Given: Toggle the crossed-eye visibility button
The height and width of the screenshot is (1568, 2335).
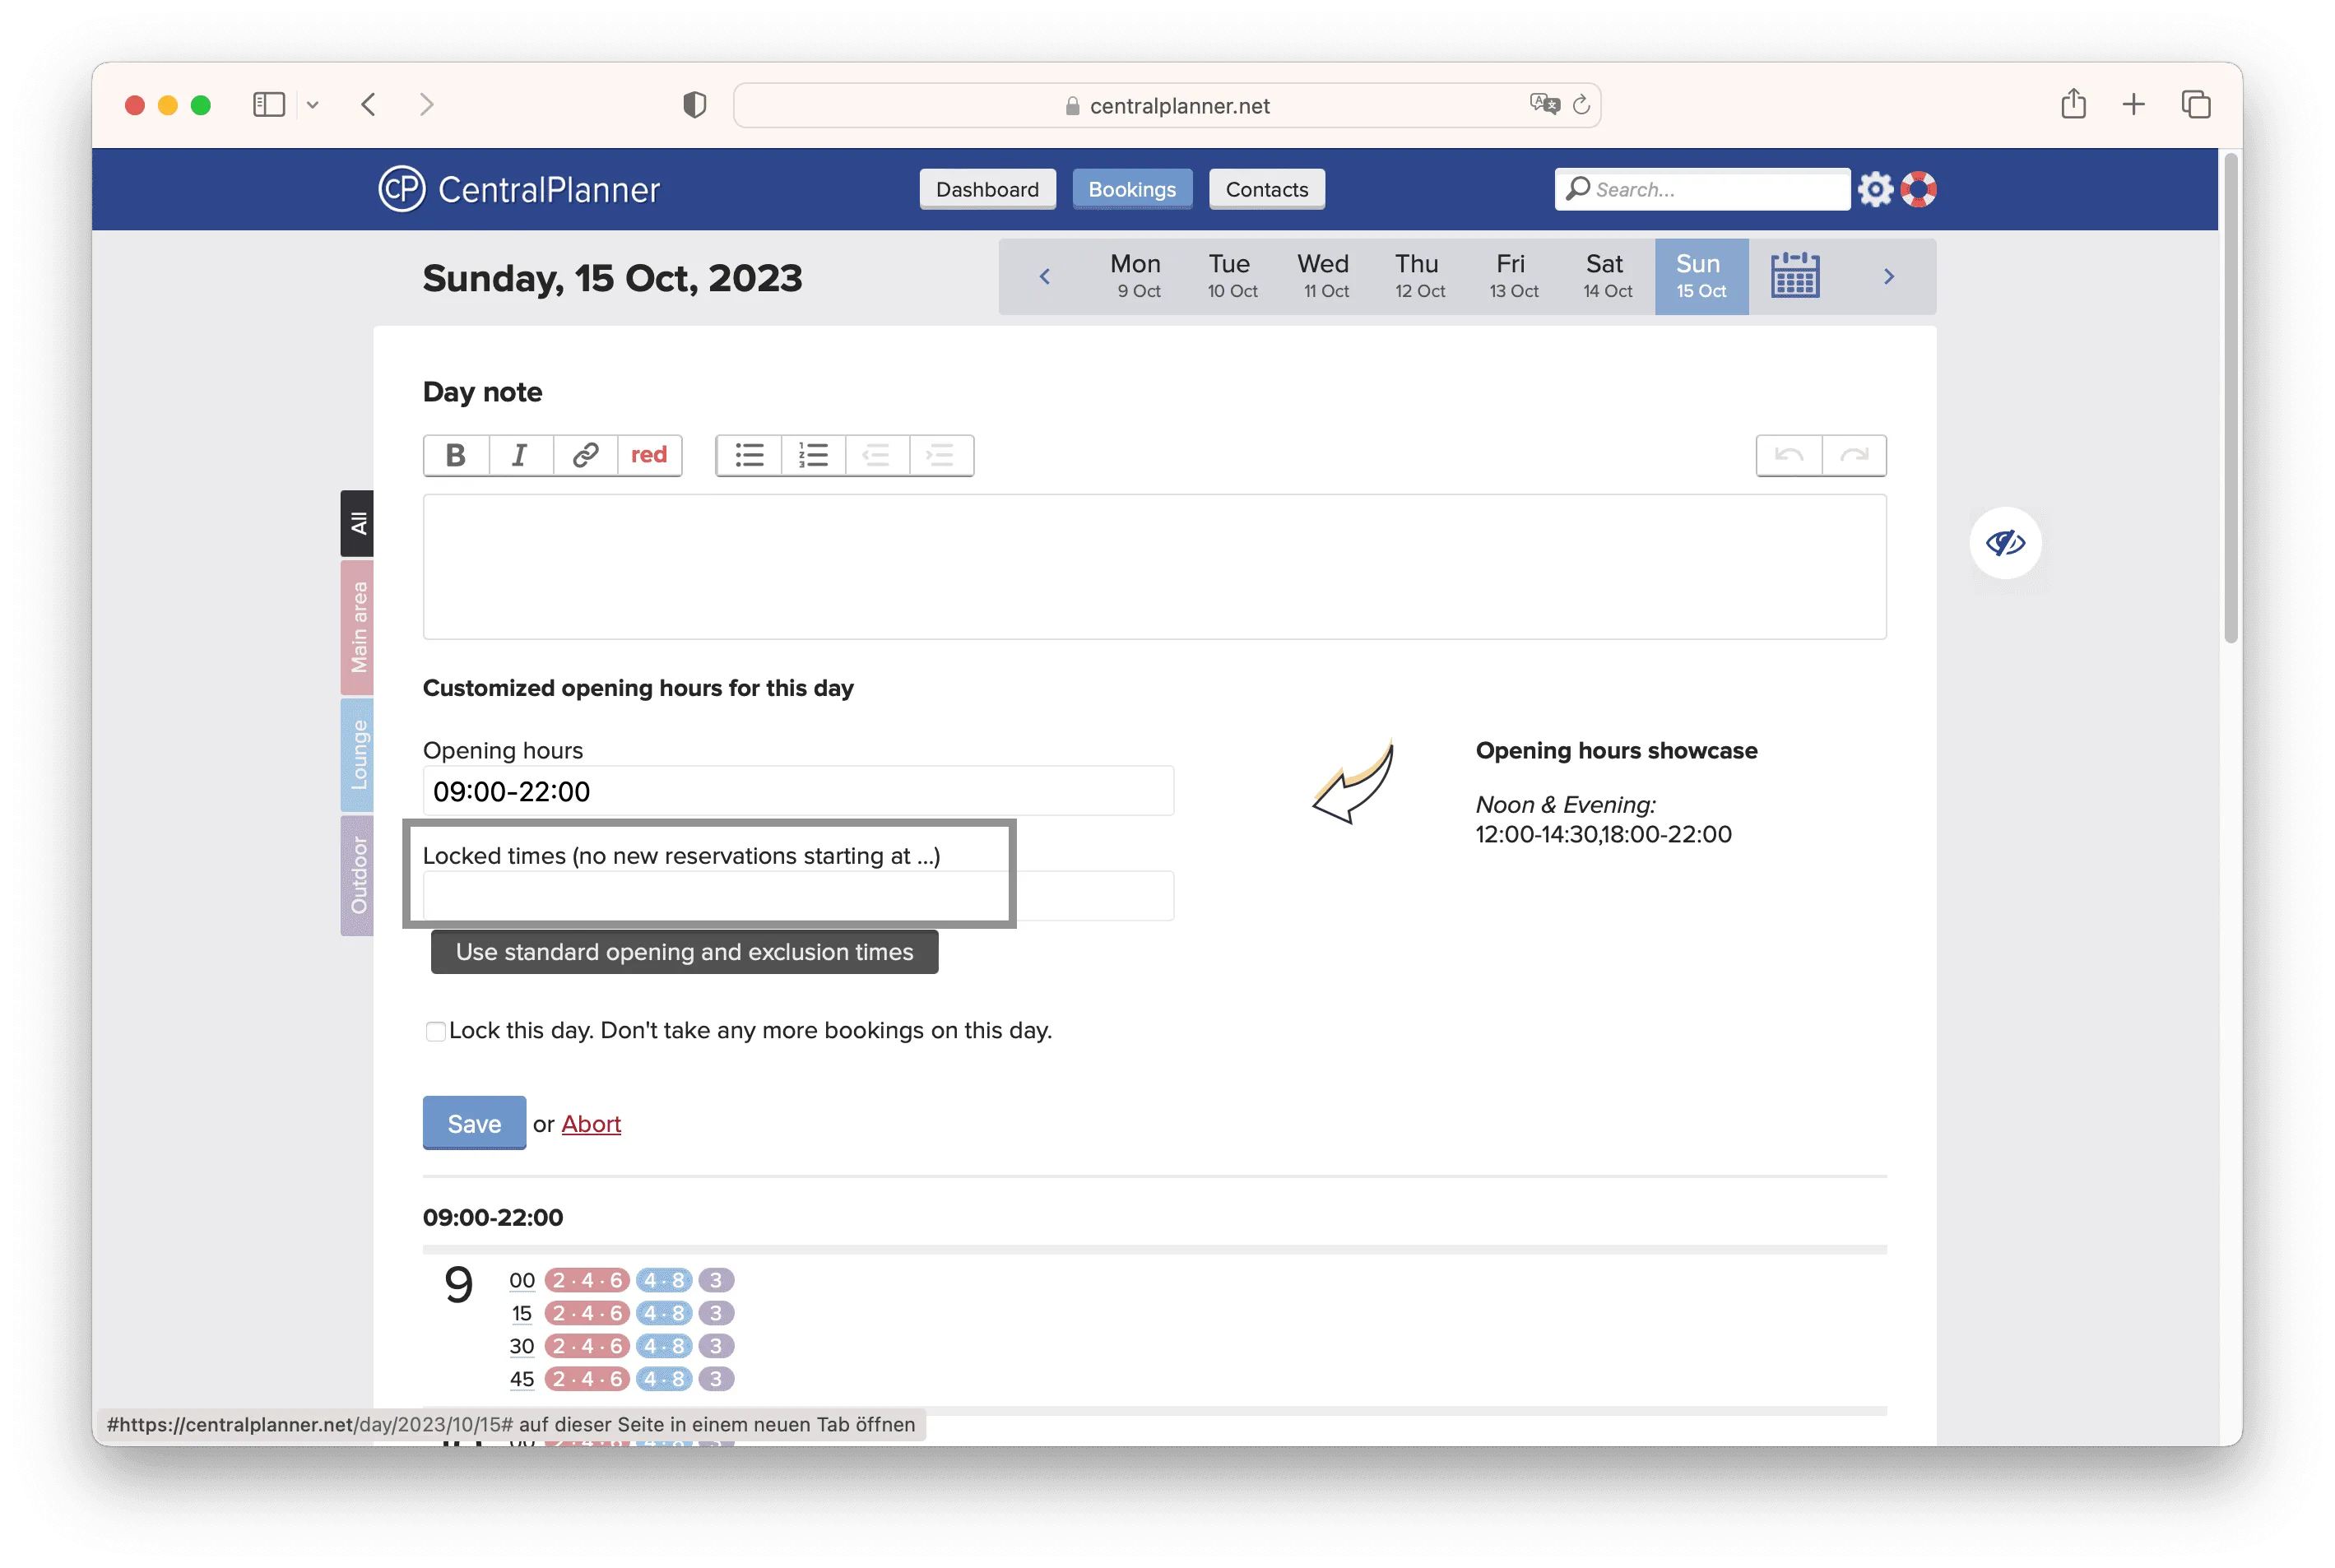Looking at the screenshot, I should (2005, 543).
